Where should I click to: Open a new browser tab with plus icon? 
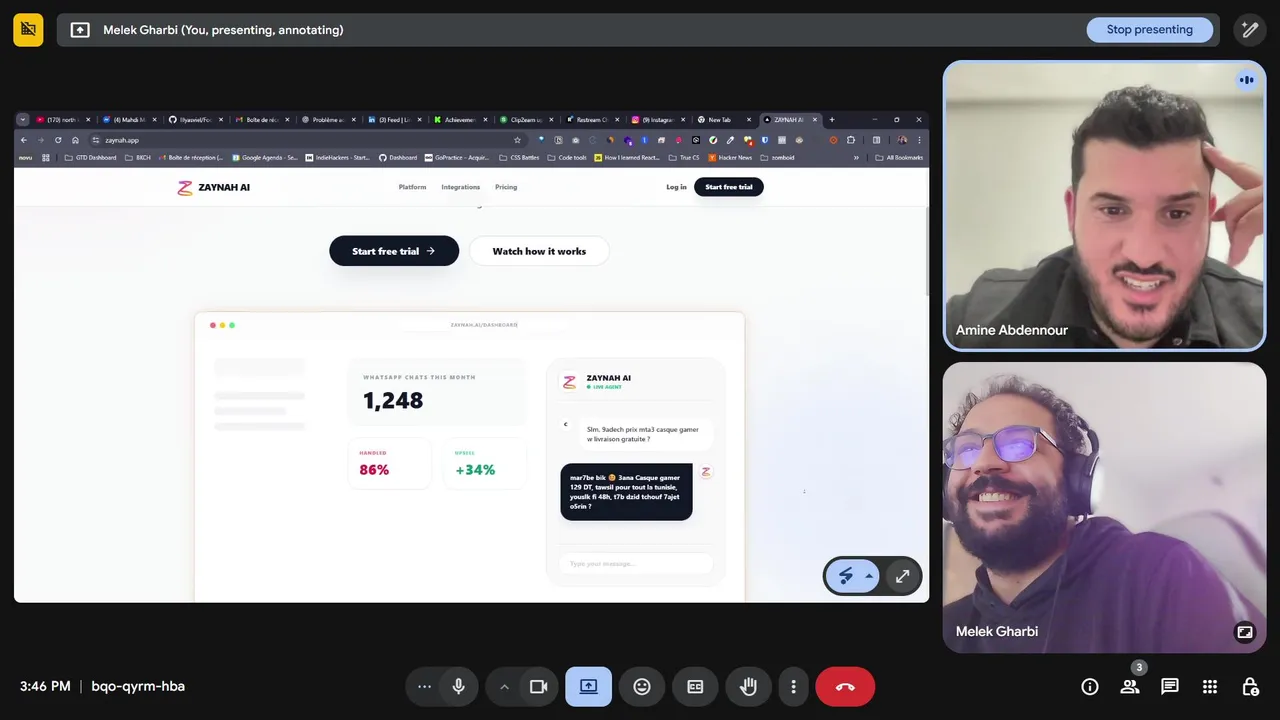point(832,120)
